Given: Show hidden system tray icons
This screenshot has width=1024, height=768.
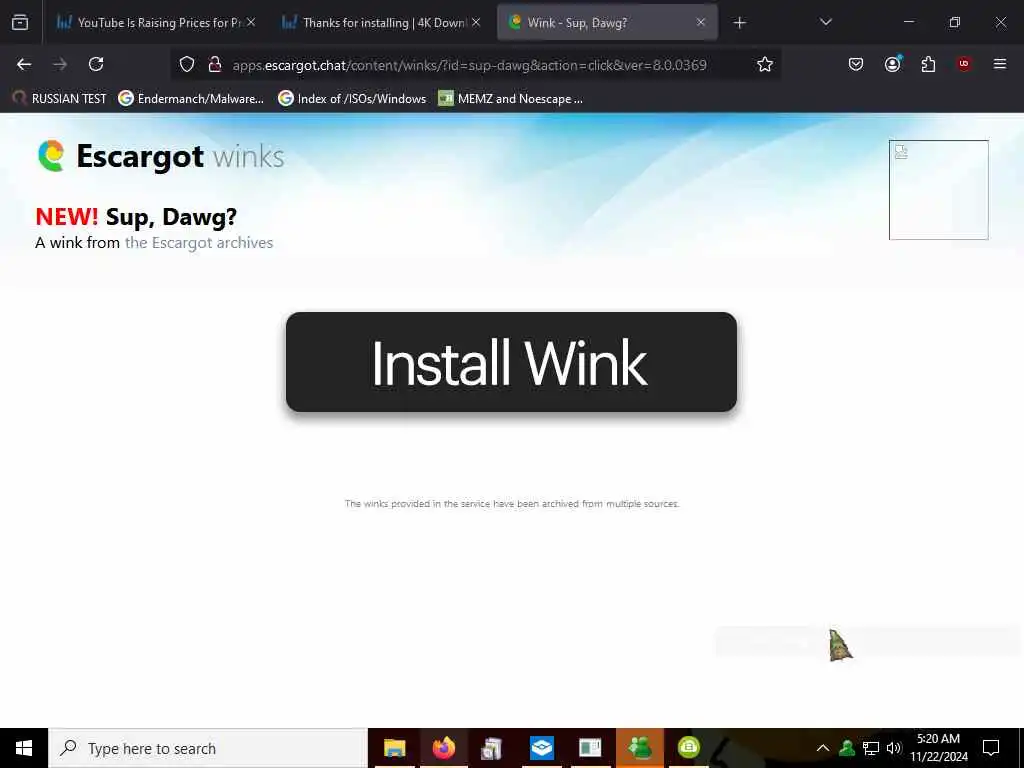Looking at the screenshot, I should pos(823,748).
